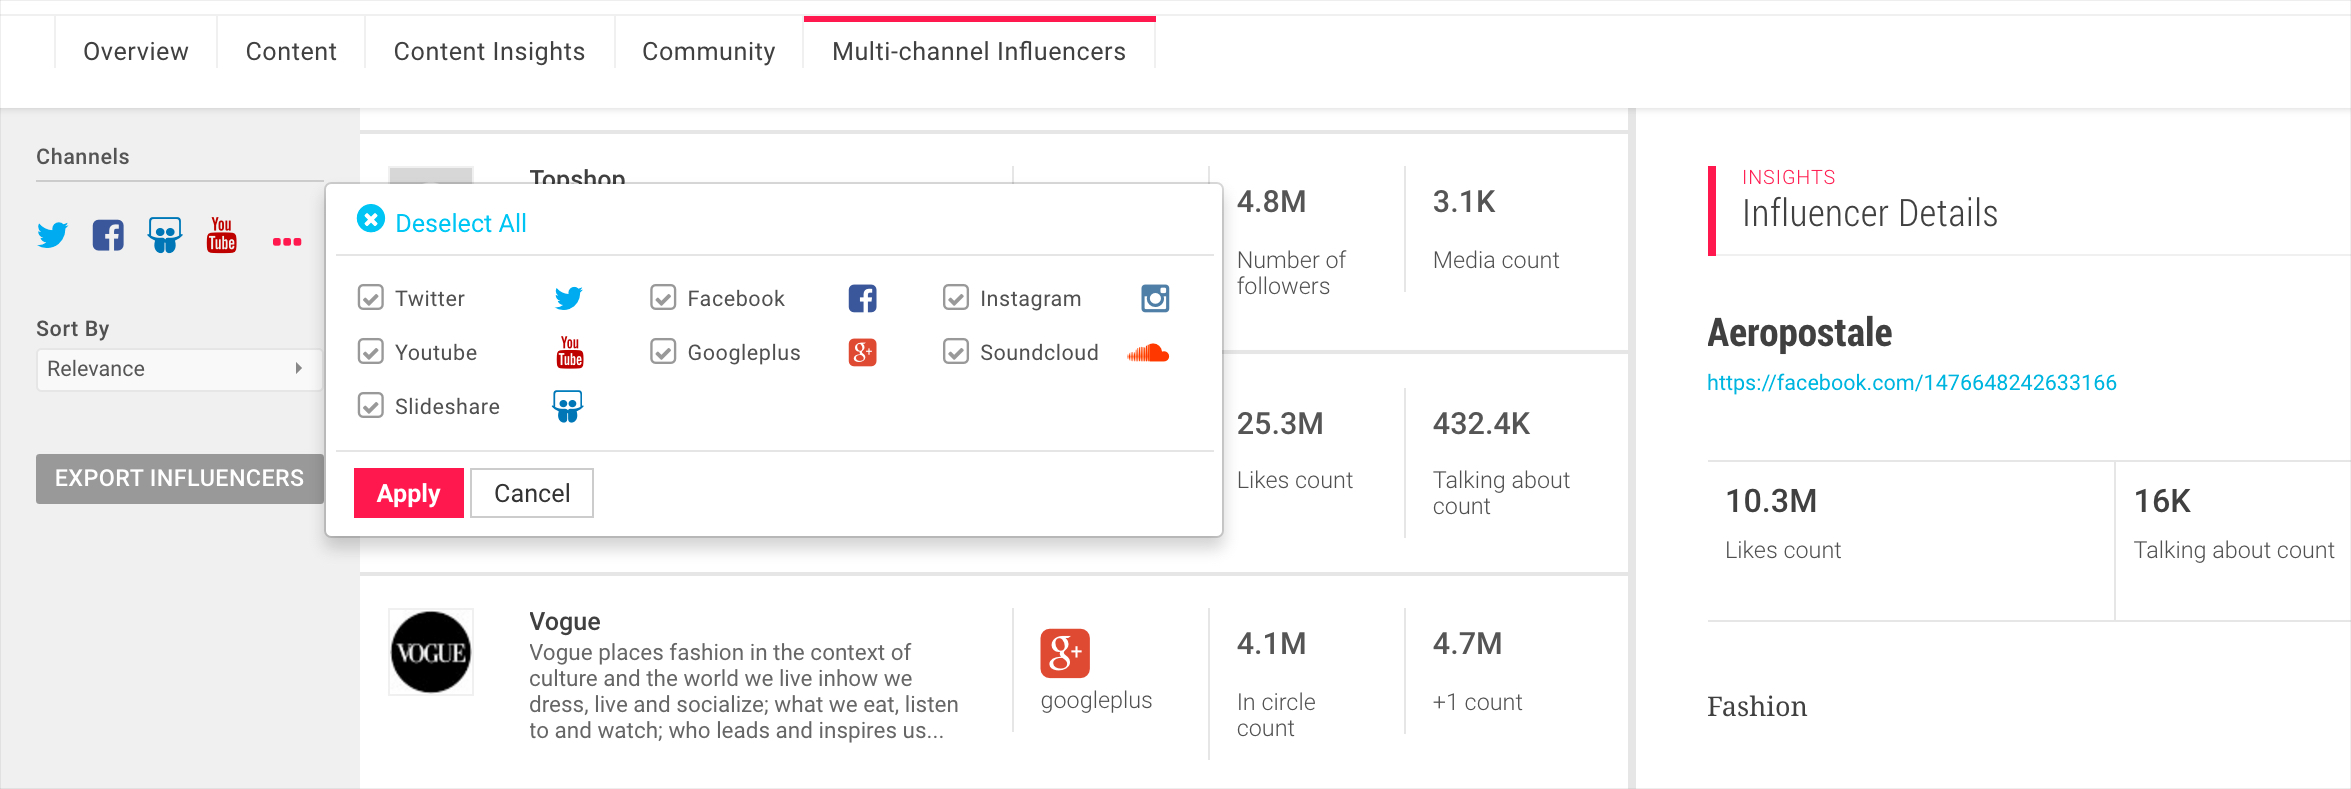2351x789 pixels.
Task: Click the Deselect All link
Action: [461, 223]
